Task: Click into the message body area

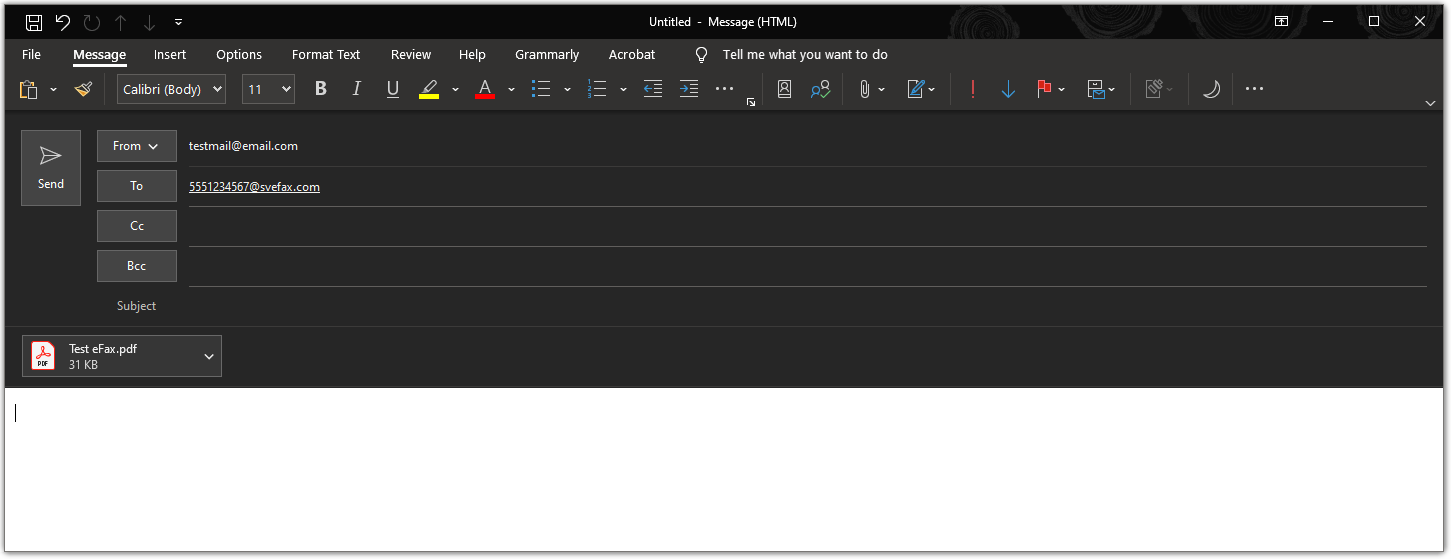Action: coord(724,469)
